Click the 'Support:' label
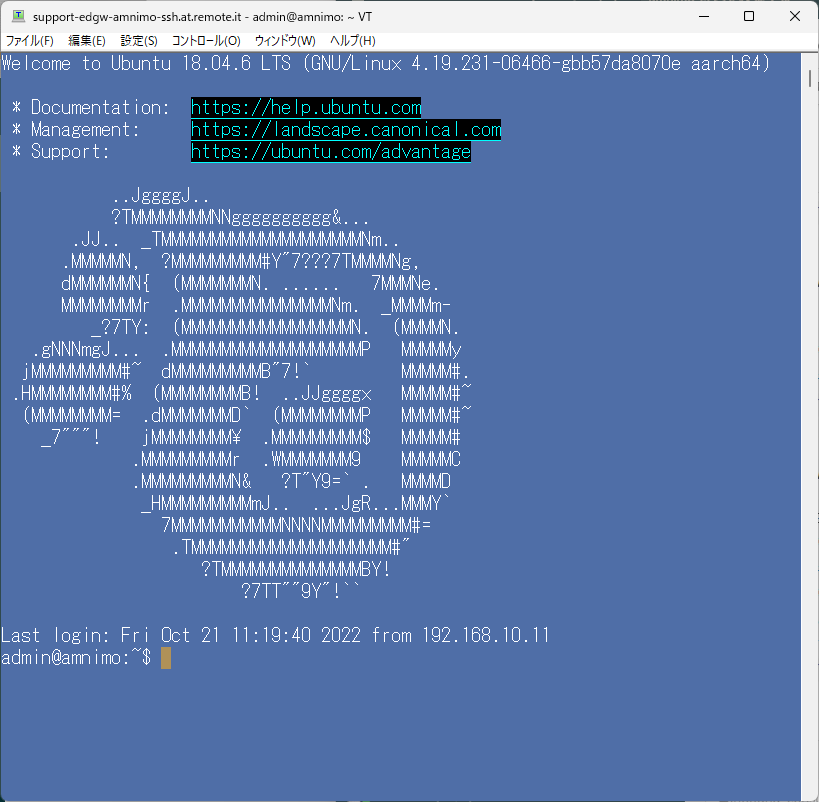The height and width of the screenshot is (802, 819). coord(71,152)
